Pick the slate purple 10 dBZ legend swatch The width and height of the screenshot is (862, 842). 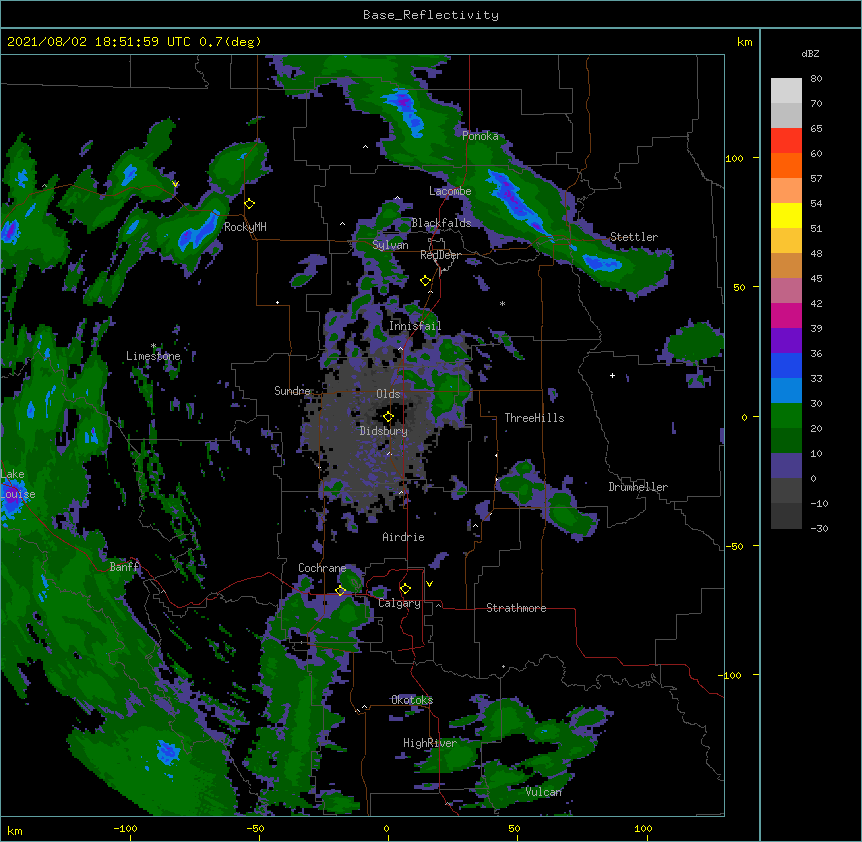pyautogui.click(x=786, y=466)
